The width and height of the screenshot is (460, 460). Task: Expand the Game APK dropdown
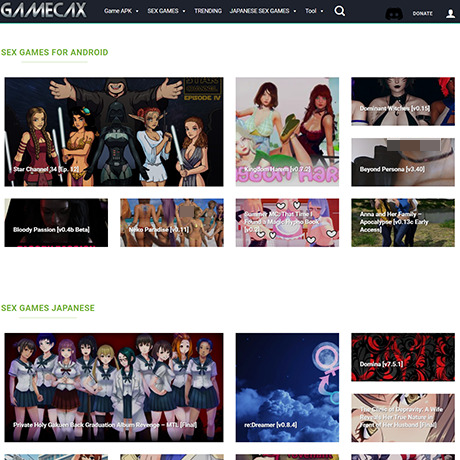coord(121,11)
